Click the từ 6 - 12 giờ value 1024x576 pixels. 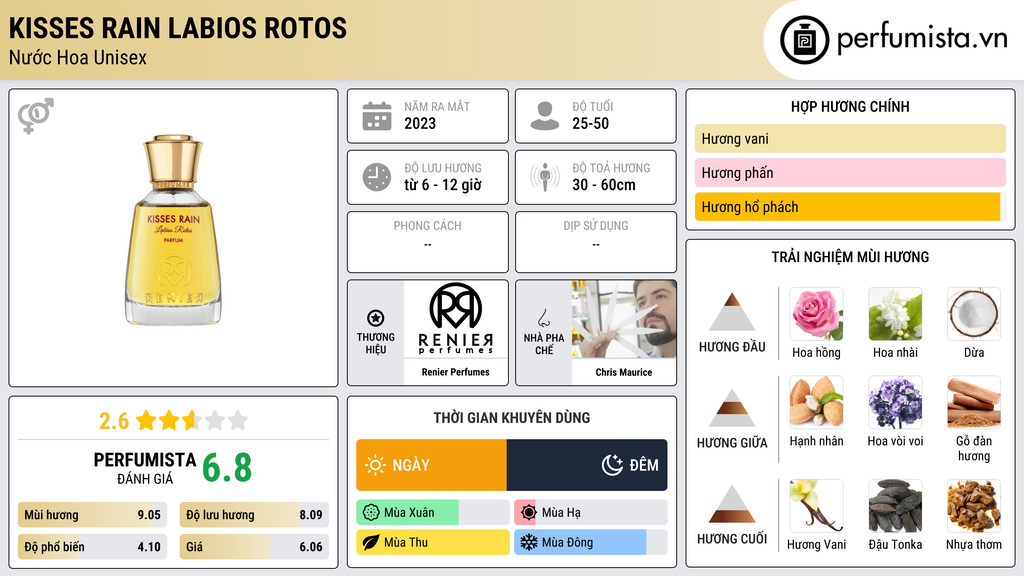(443, 185)
